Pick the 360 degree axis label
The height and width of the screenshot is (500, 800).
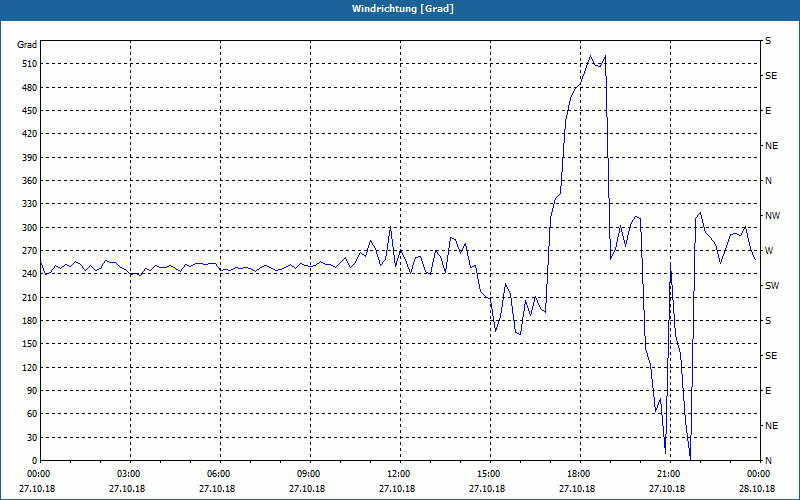click(x=30, y=181)
